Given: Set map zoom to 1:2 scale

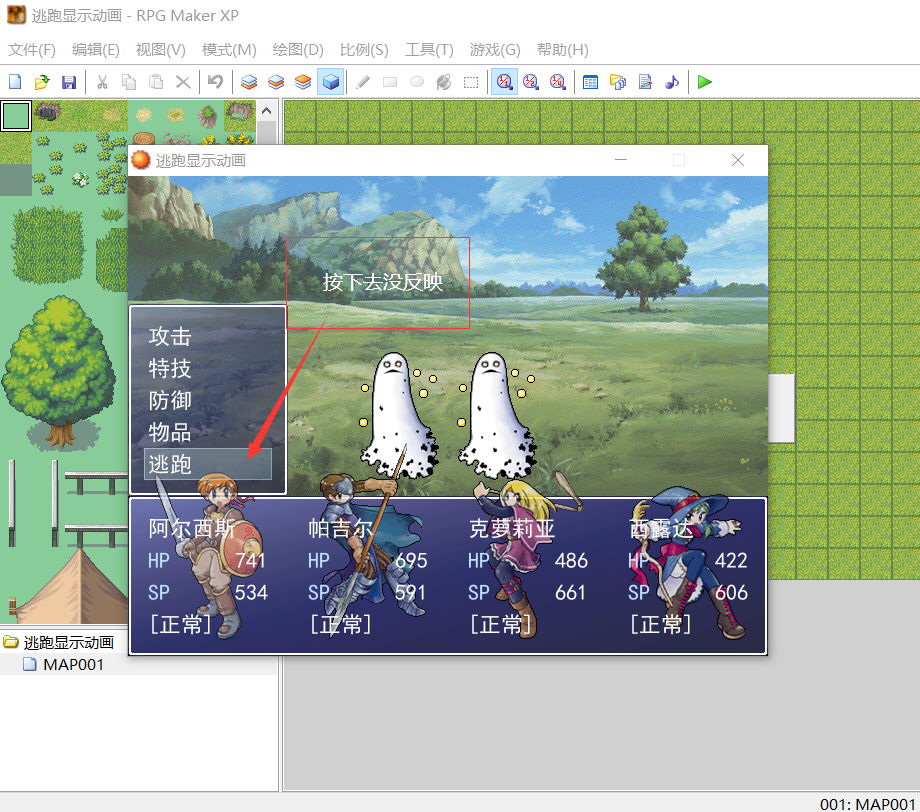Looking at the screenshot, I should (531, 82).
